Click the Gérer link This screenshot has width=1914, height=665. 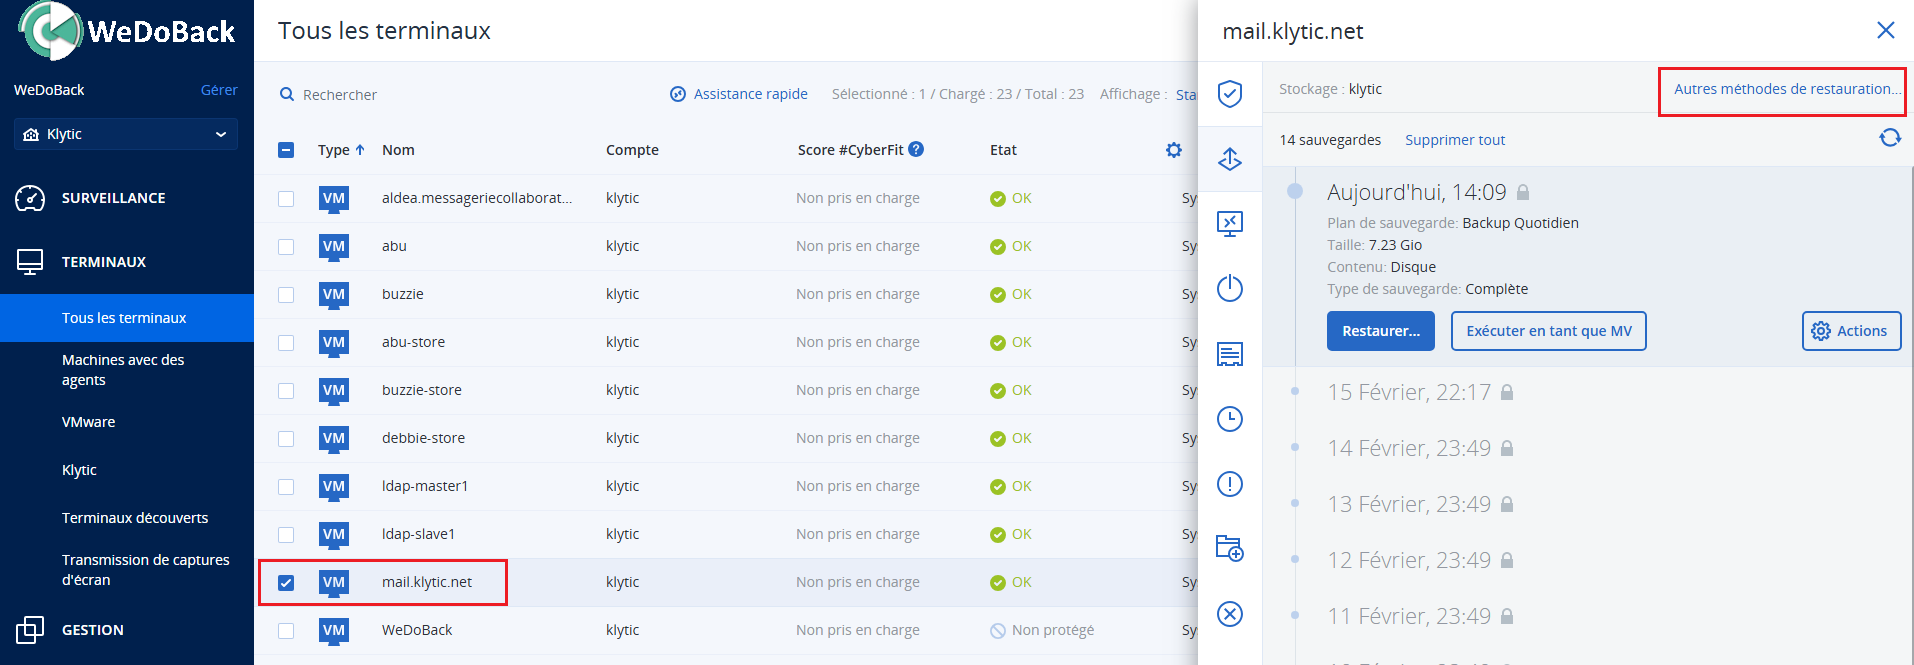click(x=219, y=90)
